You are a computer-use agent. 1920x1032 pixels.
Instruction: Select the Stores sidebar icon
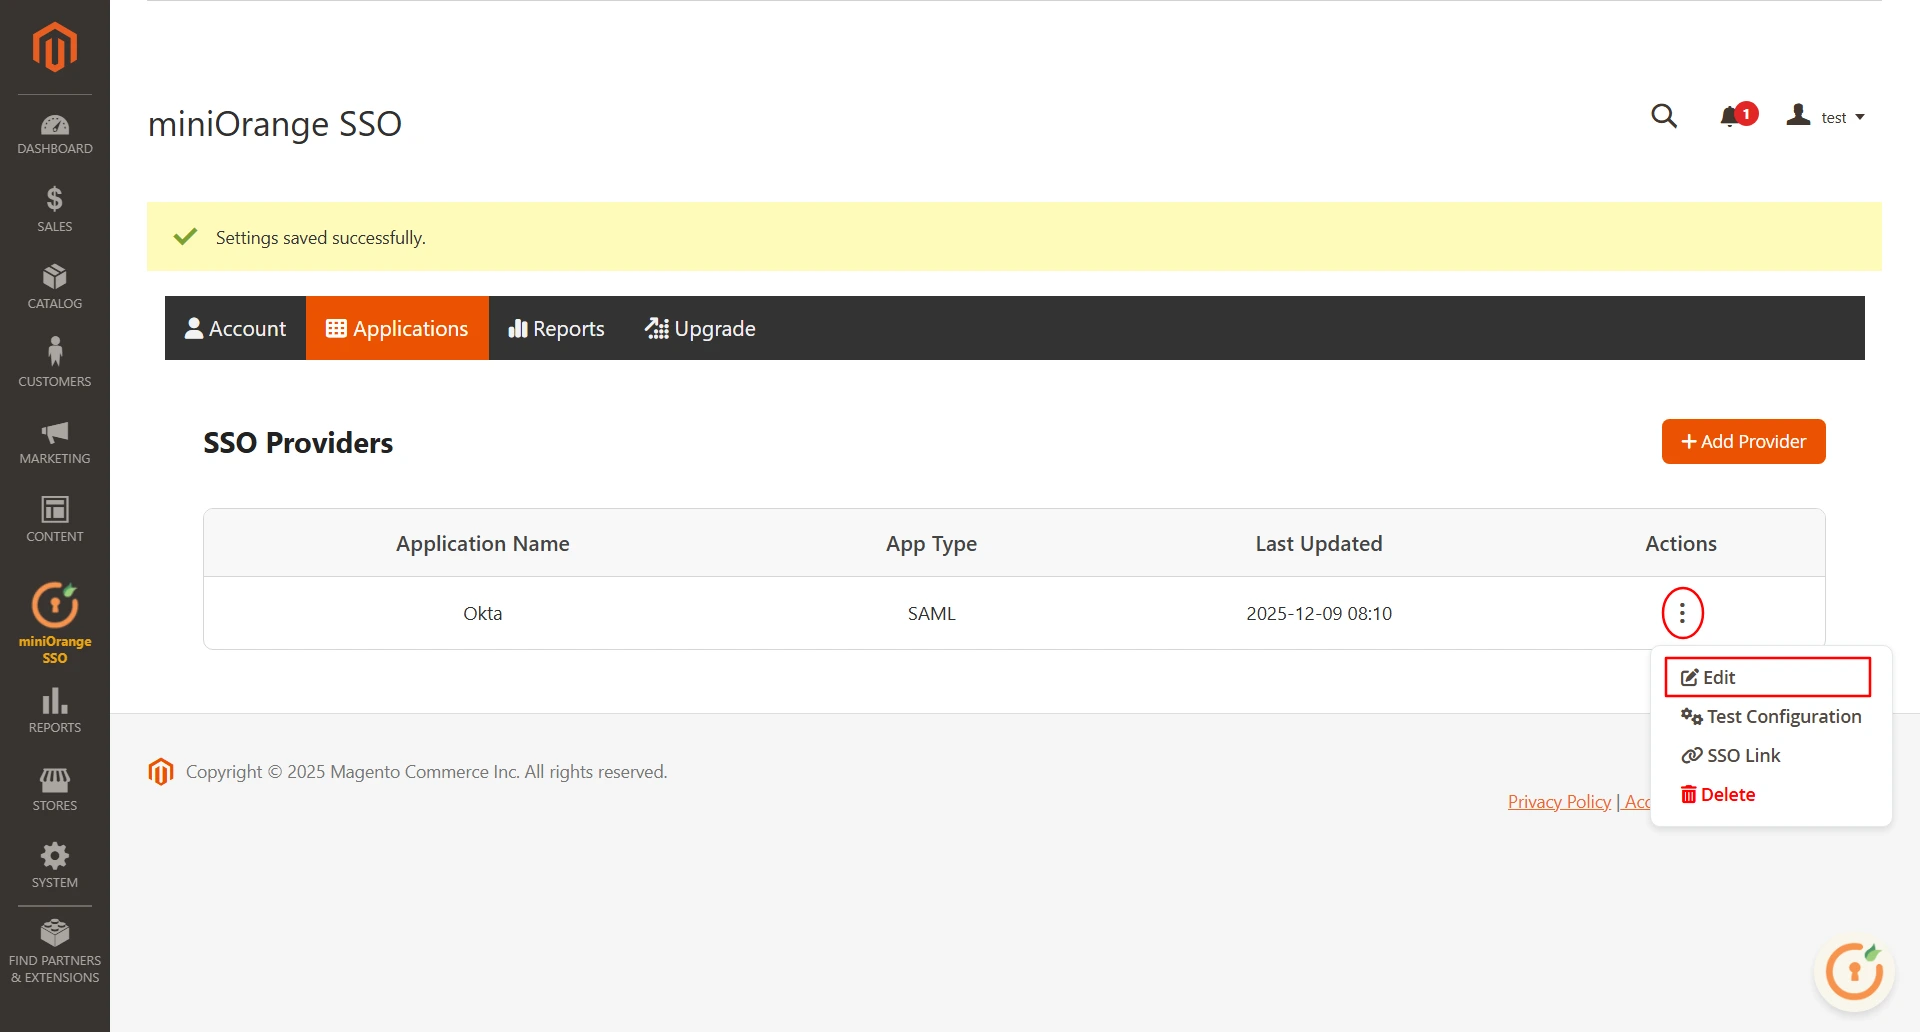point(54,789)
